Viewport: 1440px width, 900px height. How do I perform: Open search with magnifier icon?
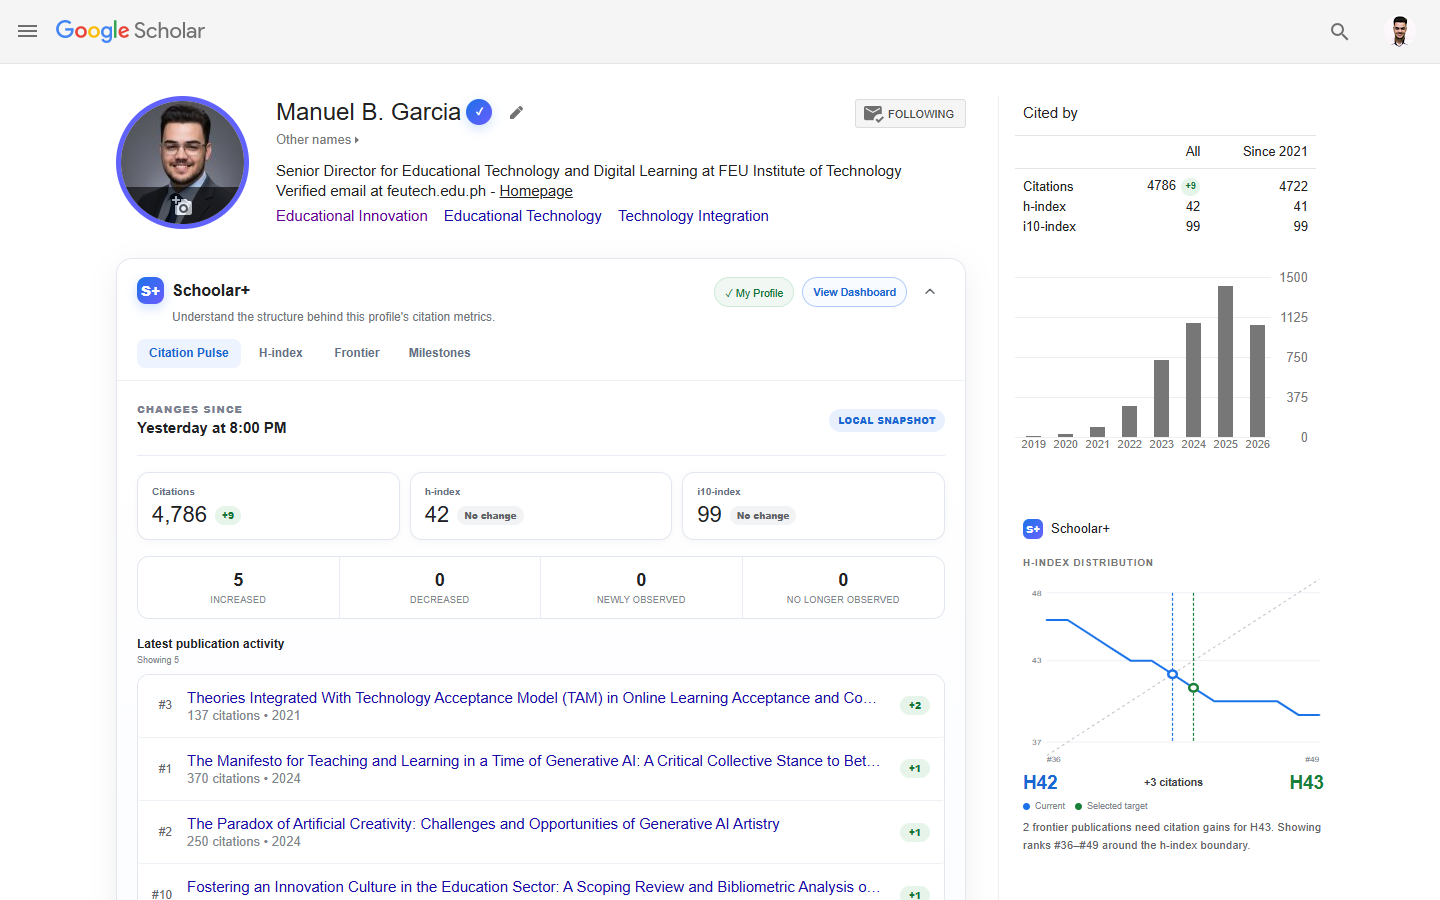pos(1339,32)
